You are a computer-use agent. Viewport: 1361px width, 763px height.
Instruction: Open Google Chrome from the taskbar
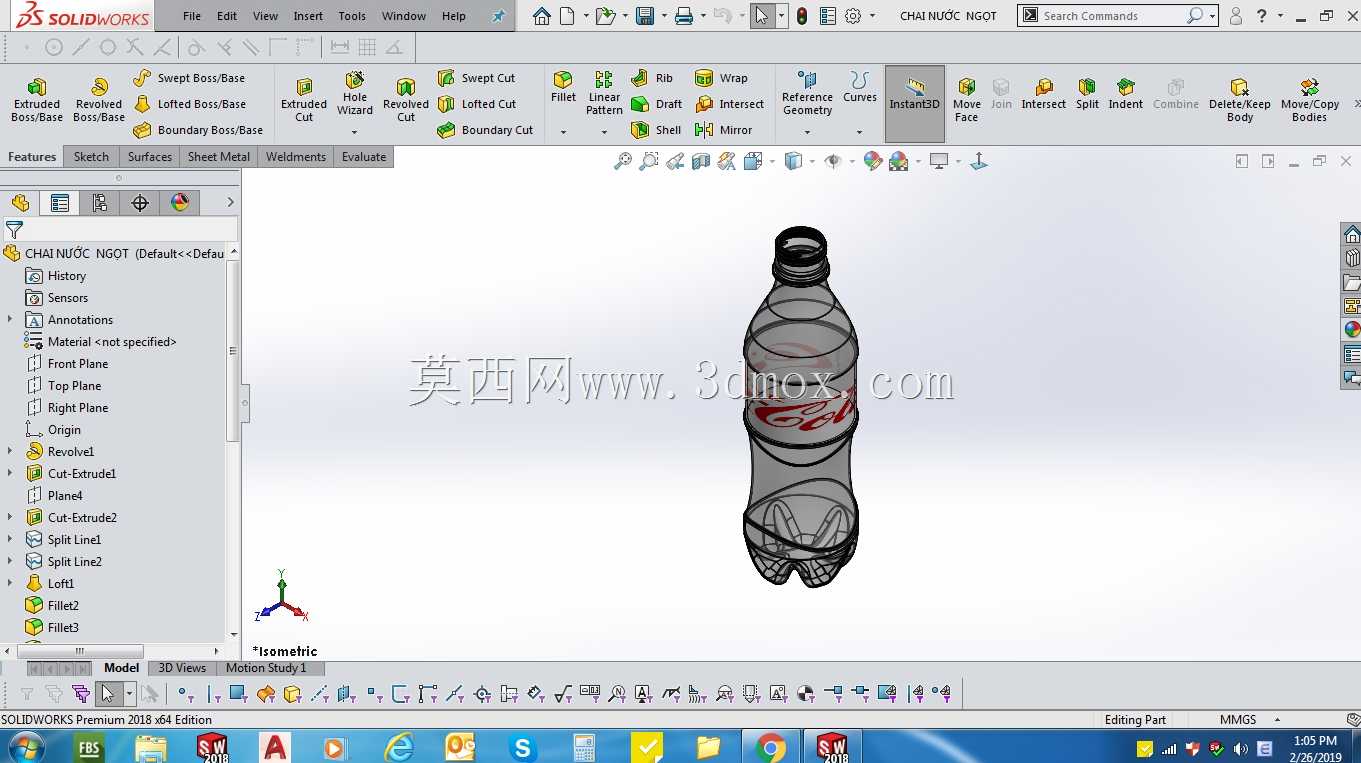pos(770,747)
